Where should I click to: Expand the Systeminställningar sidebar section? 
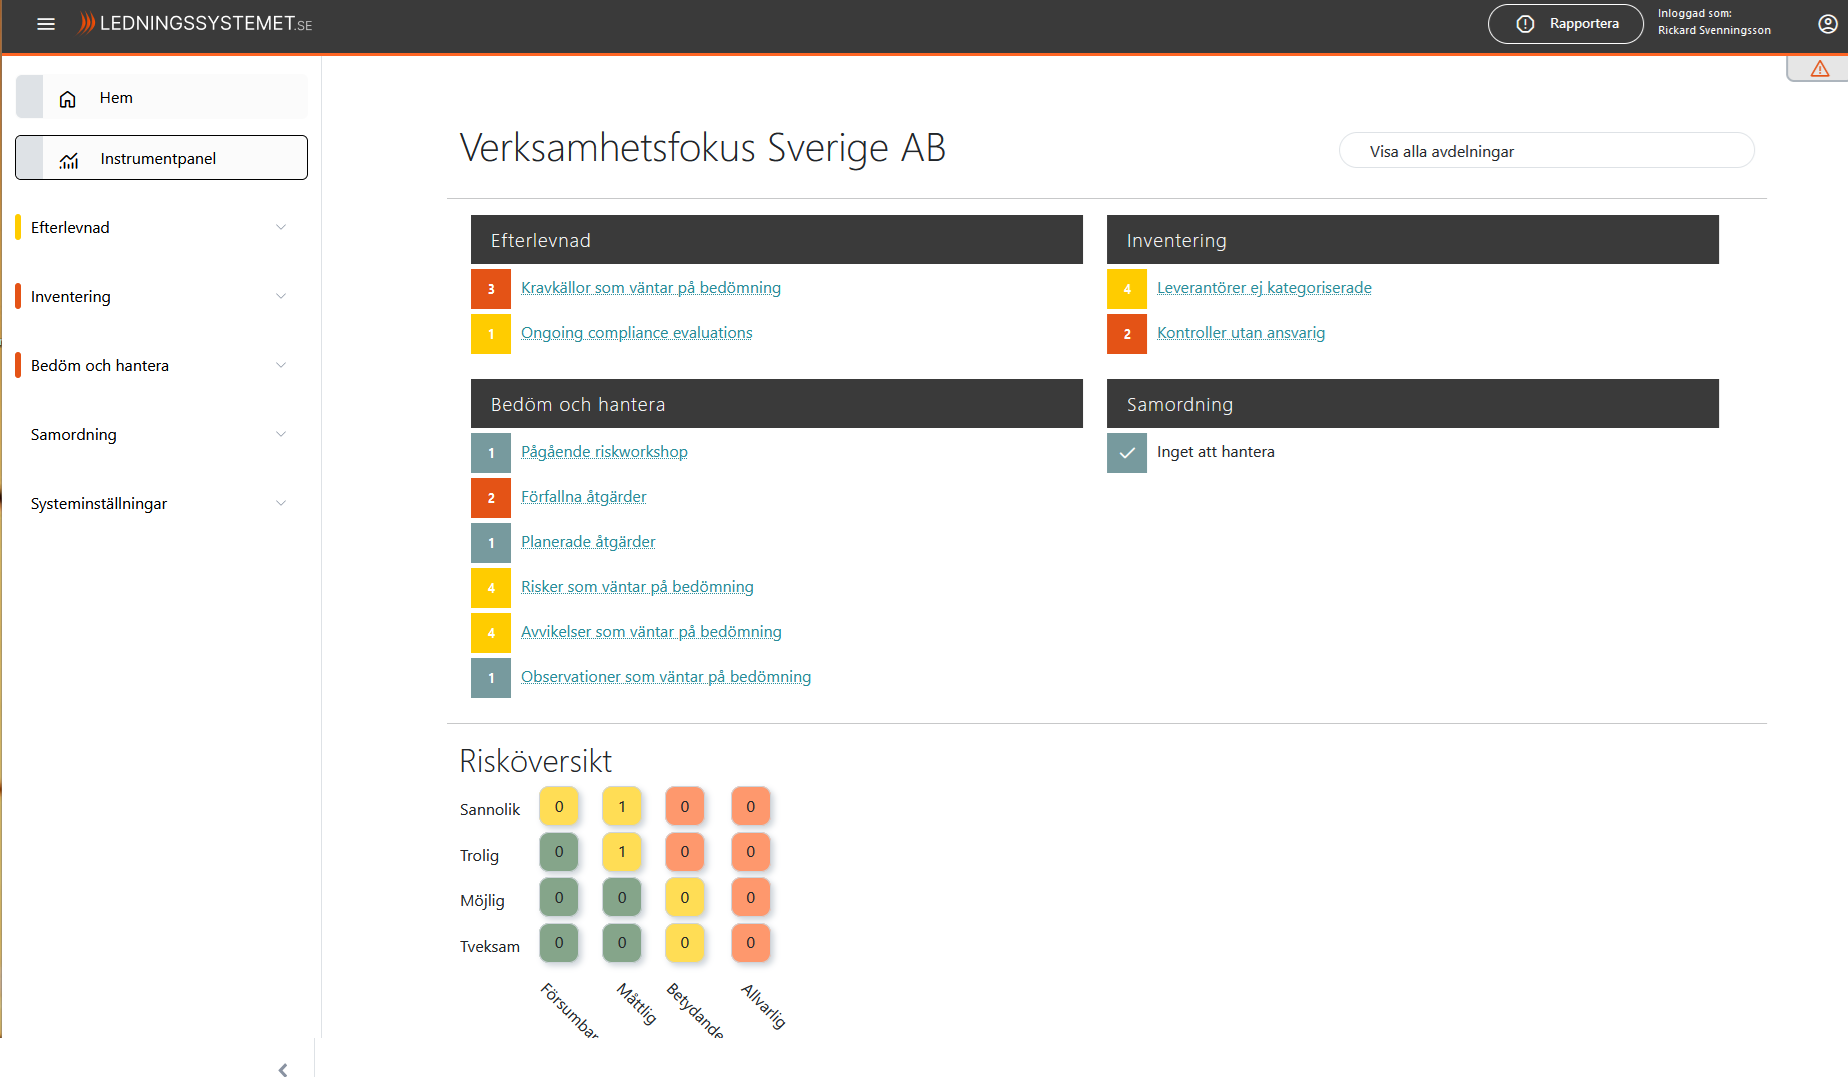point(281,504)
